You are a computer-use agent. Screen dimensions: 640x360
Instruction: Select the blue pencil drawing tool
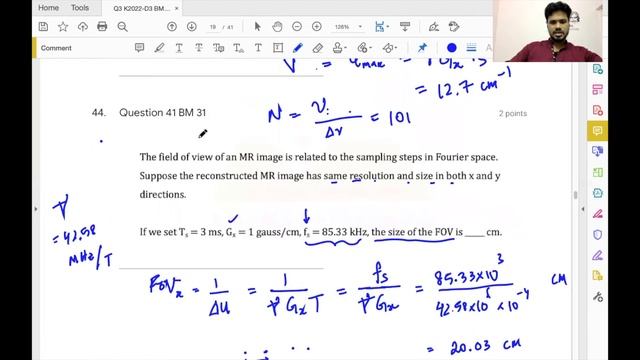[x=298, y=48]
